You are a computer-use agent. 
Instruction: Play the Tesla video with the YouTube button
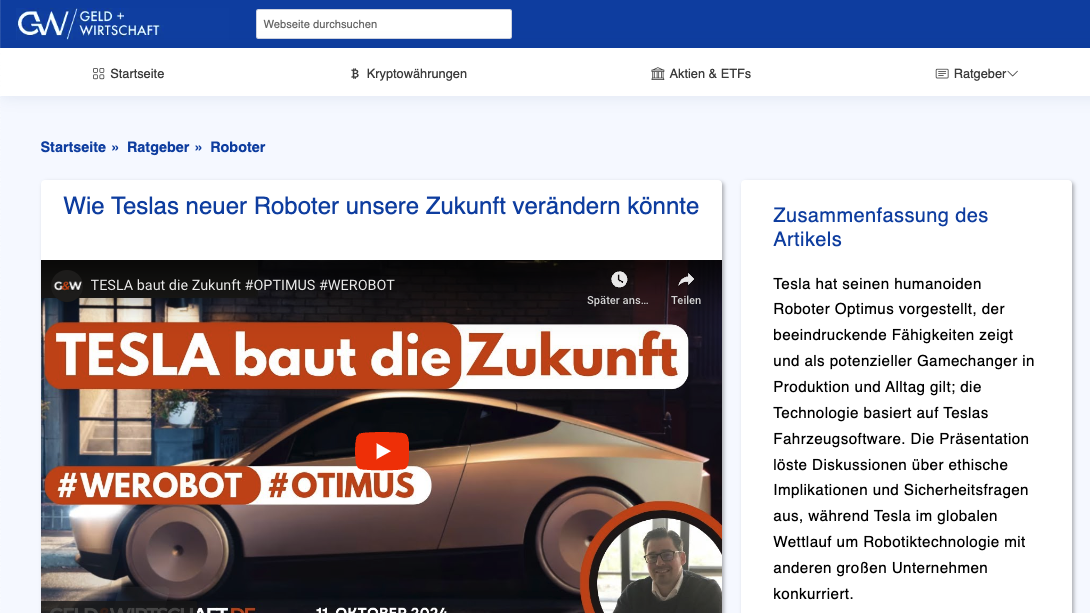tap(382, 451)
